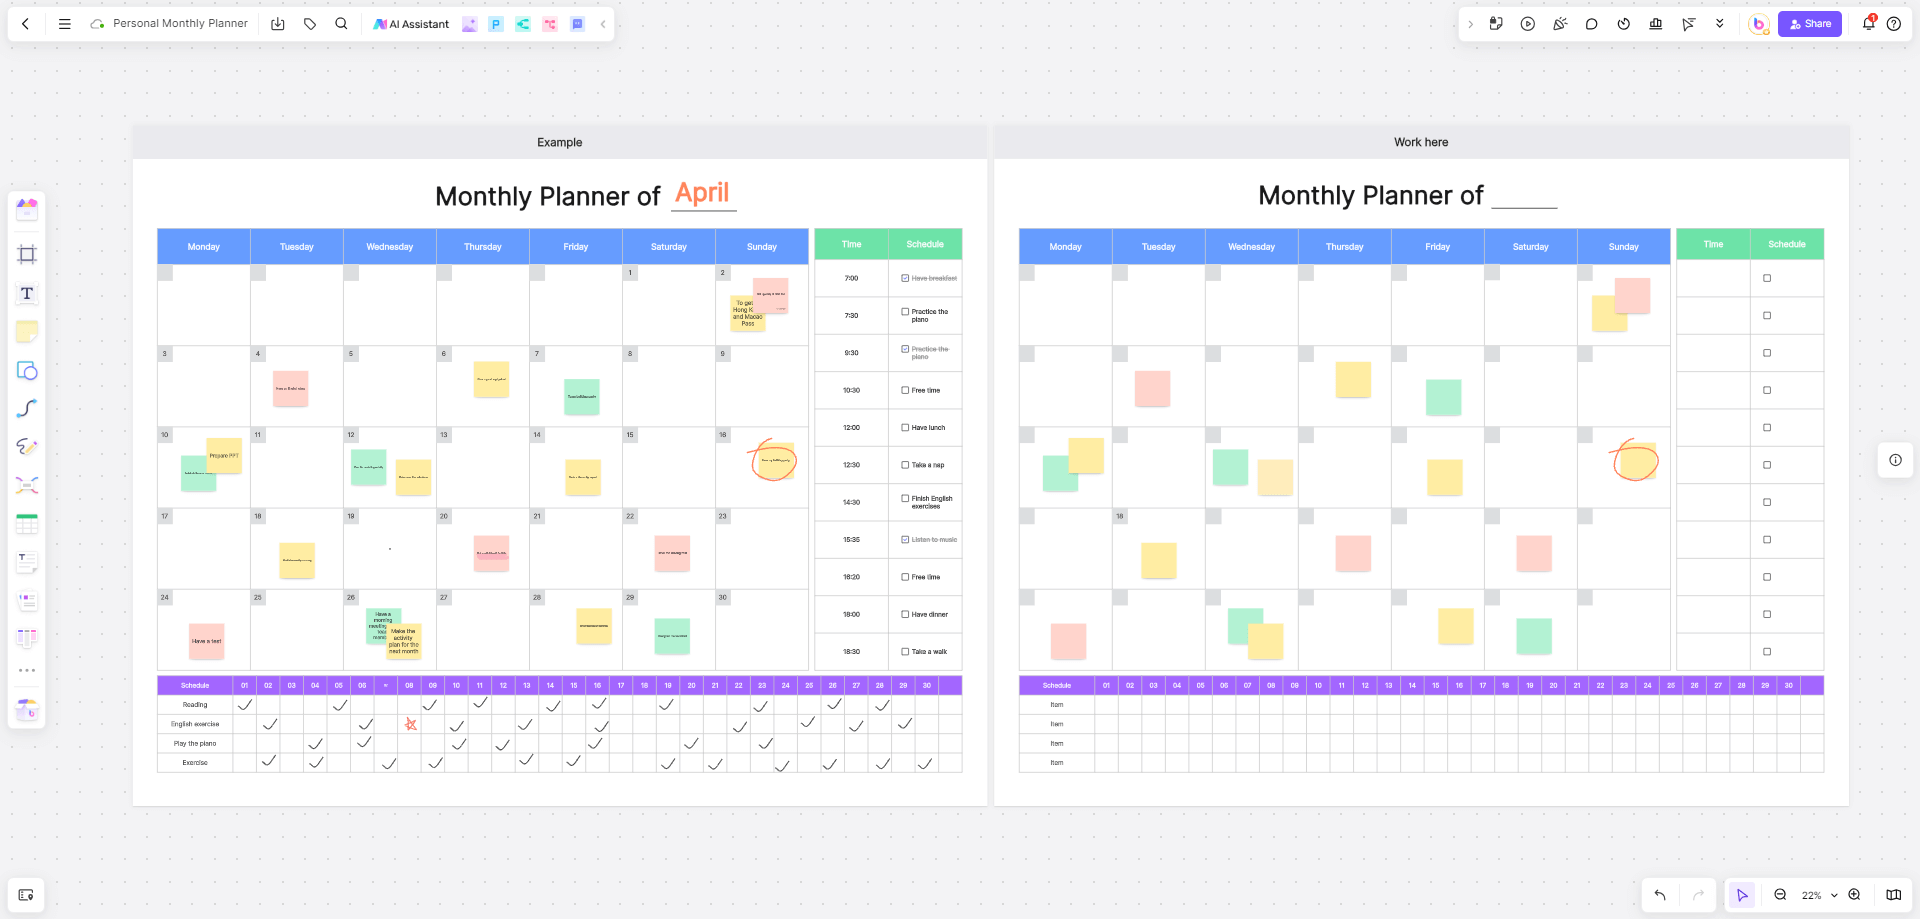The image size is (1920, 919).
Task: Select the list card tool in the left sidebar
Action: click(x=27, y=601)
